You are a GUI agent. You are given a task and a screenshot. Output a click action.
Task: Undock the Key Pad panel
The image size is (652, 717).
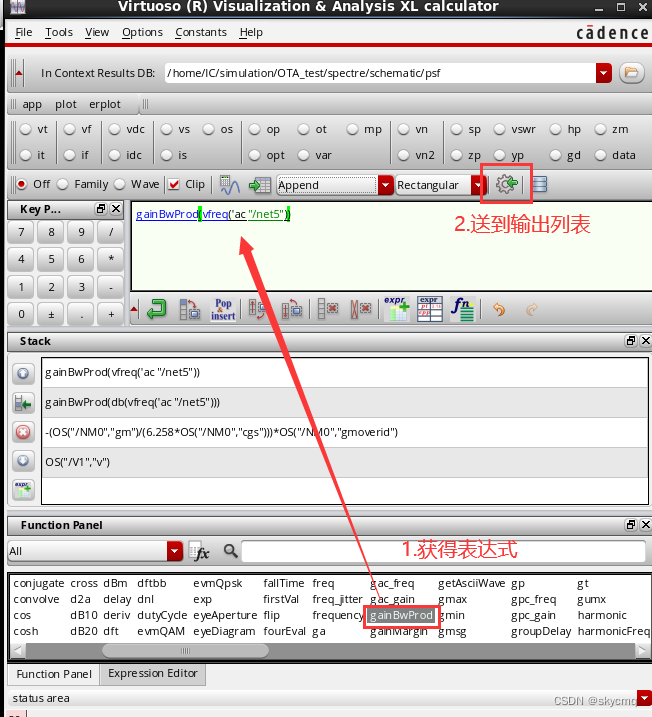pyautogui.click(x=101, y=209)
